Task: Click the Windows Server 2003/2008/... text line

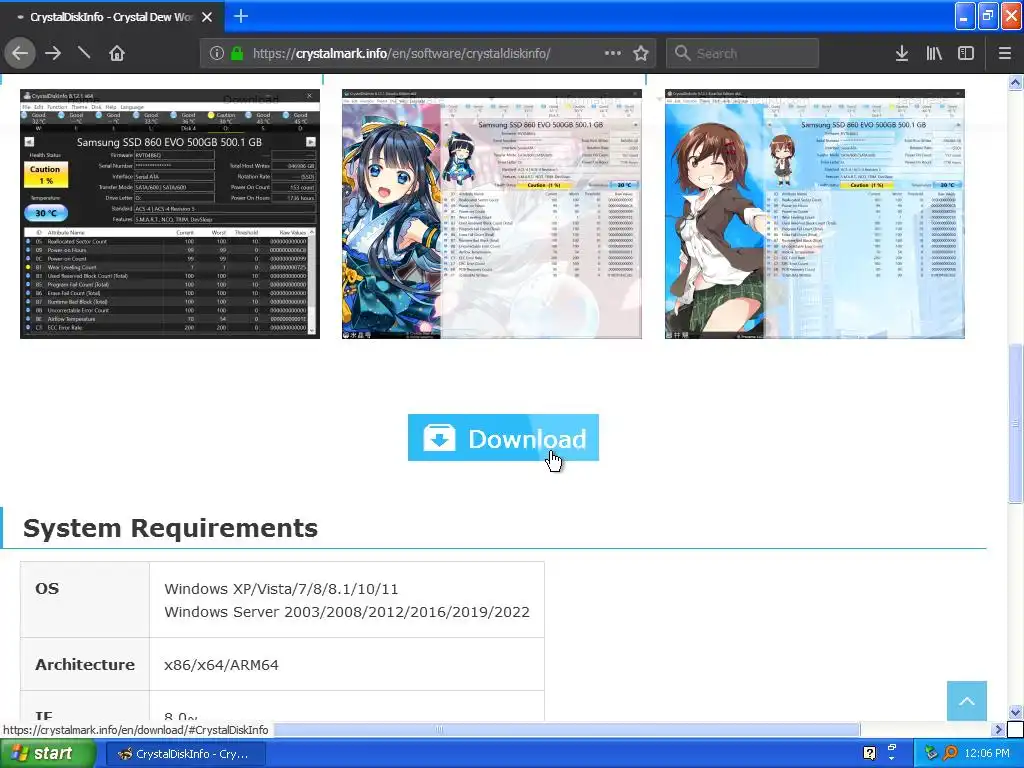Action: pyautogui.click(x=347, y=612)
